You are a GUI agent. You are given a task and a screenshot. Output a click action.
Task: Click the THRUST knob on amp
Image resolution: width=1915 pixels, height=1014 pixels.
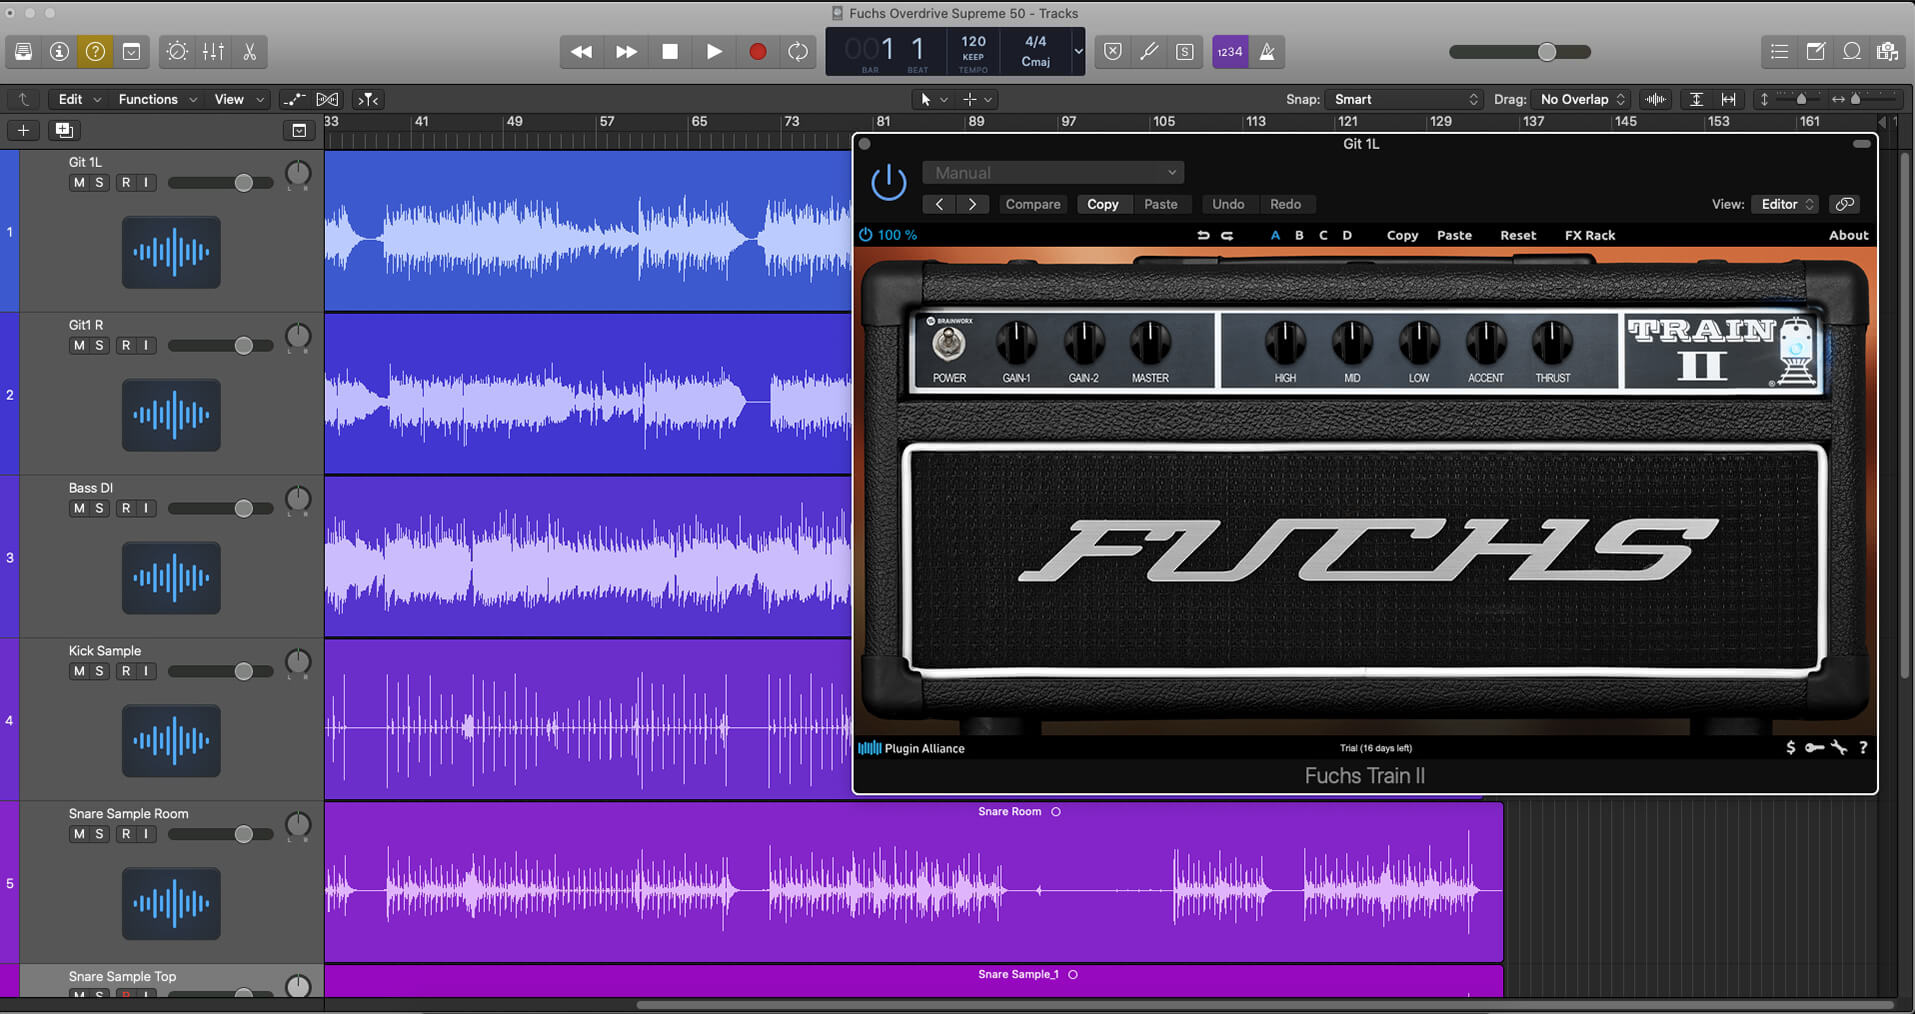click(x=1552, y=343)
